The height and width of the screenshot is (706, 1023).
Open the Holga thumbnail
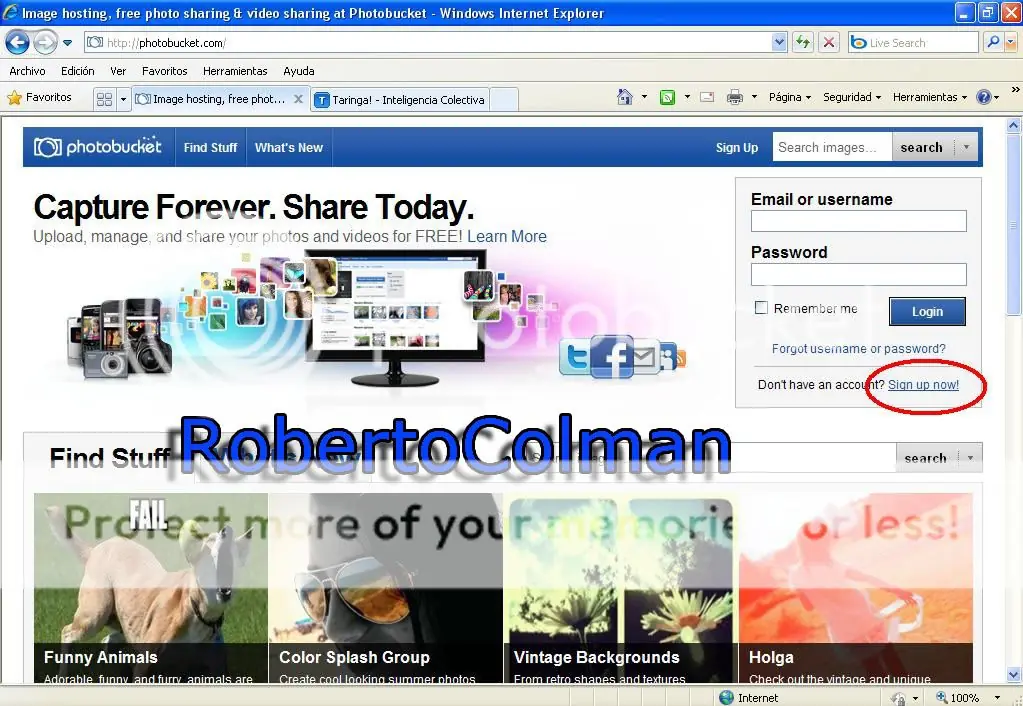click(855, 588)
